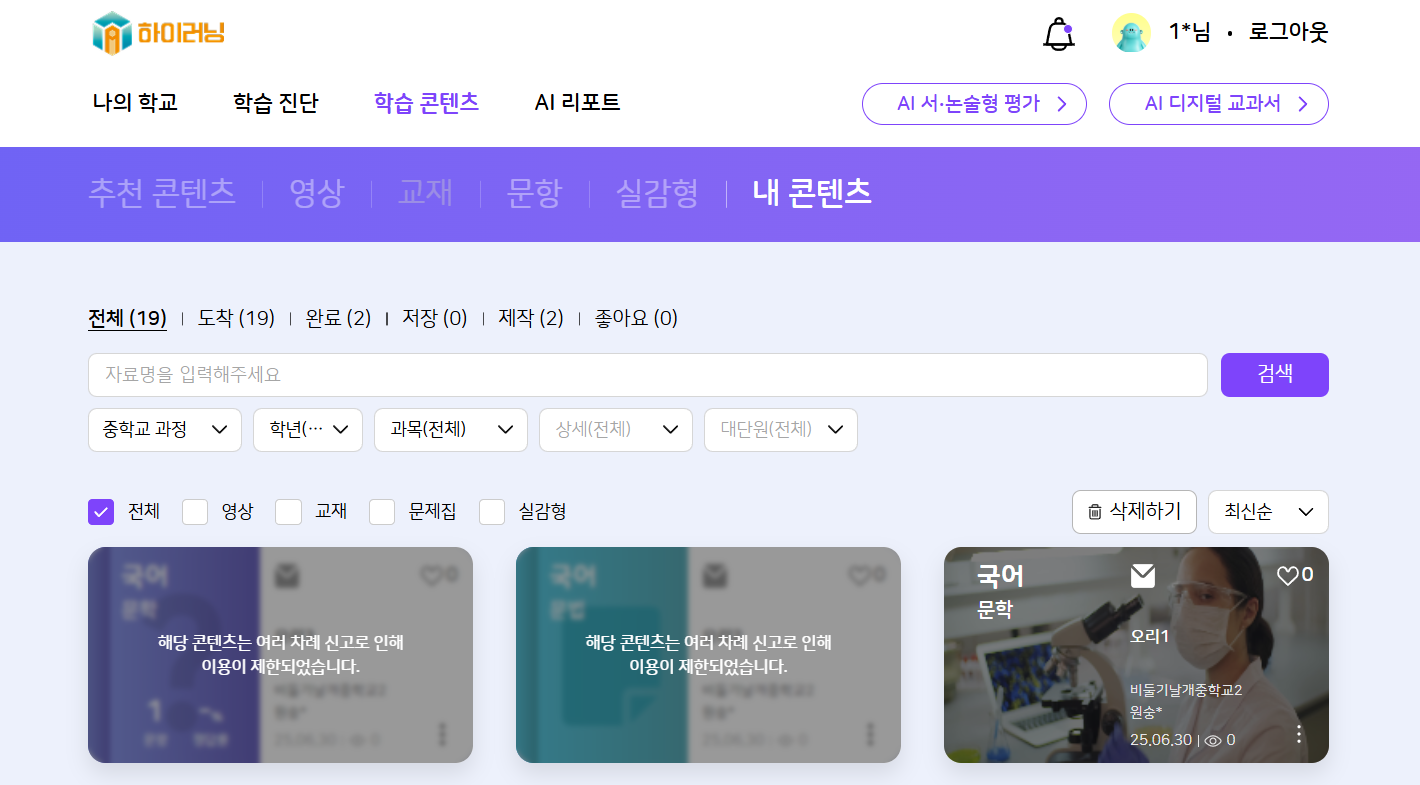Viewport: 1420px width, 785px height.
Task: Expand the 중학교 과정 dropdown
Action: pyautogui.click(x=165, y=430)
